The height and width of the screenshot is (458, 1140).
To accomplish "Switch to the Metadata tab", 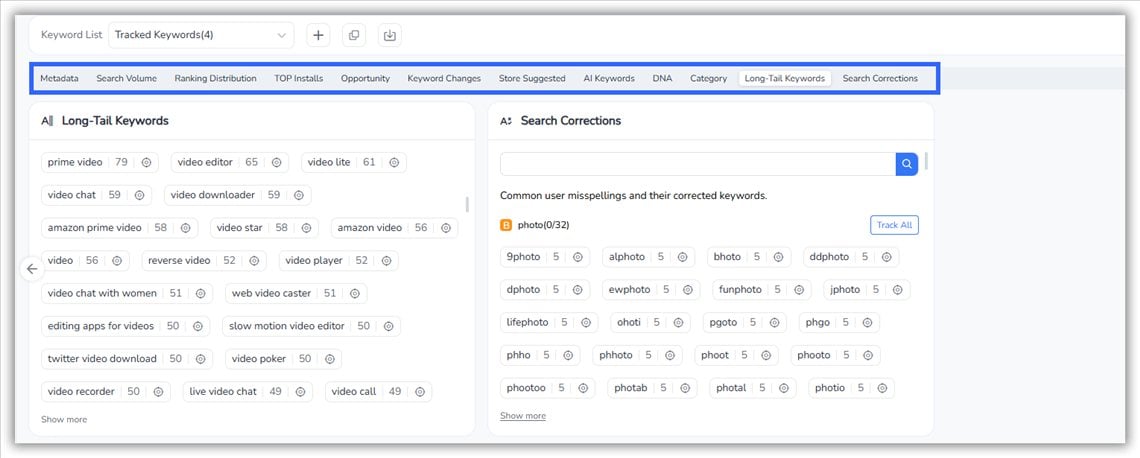I will [x=60, y=79].
